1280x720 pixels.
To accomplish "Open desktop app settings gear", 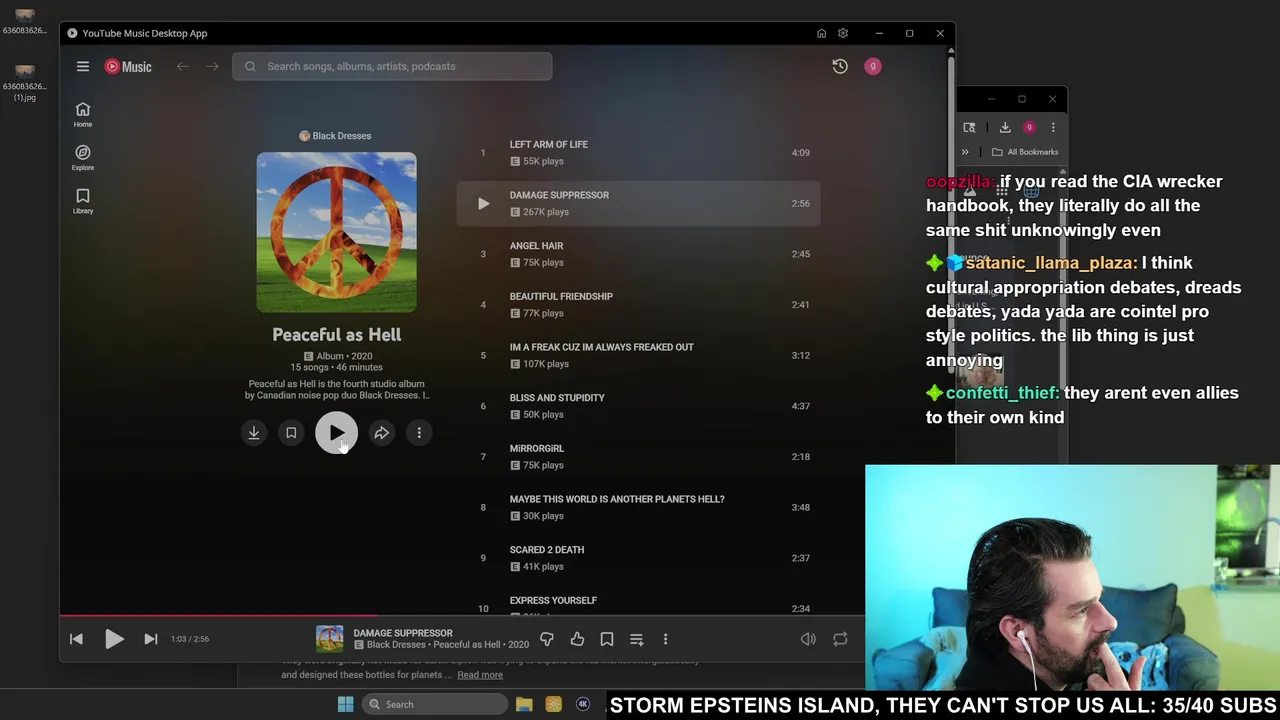I will tap(843, 33).
